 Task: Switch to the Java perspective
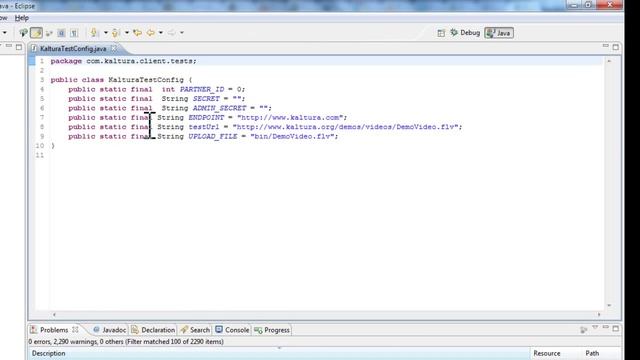click(x=499, y=33)
